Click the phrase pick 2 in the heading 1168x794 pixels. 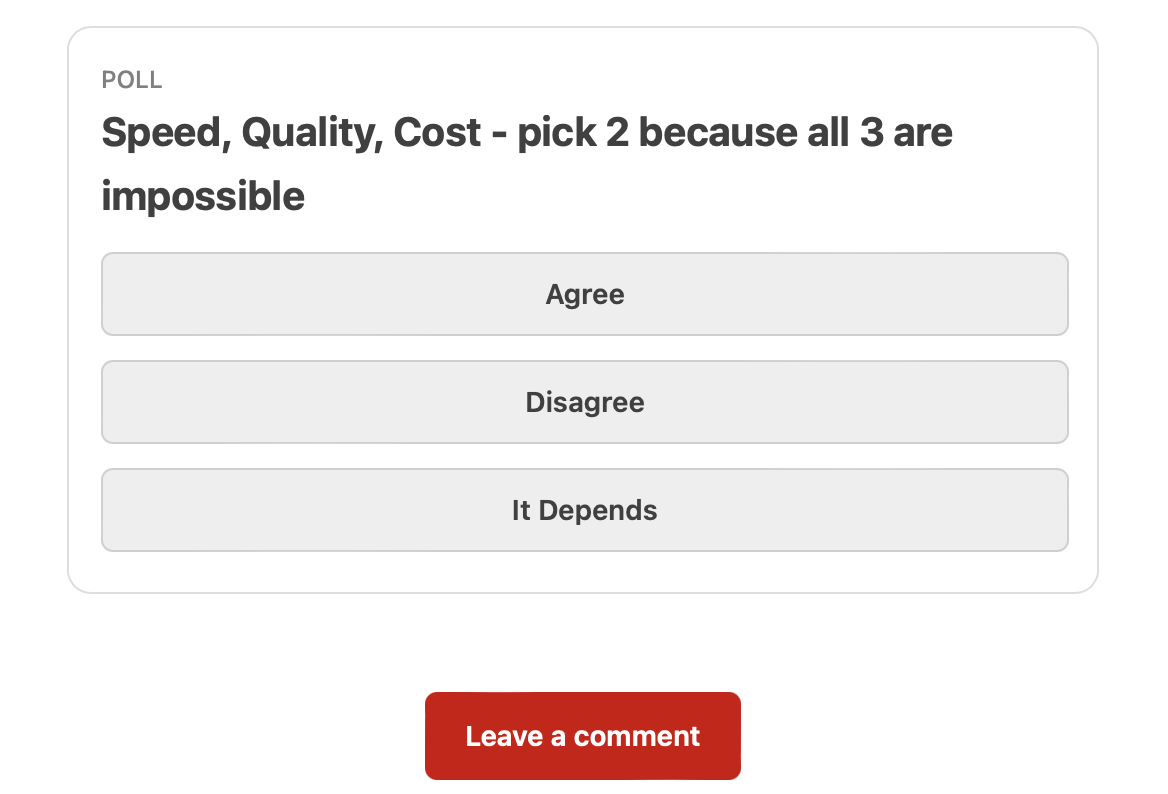pyautogui.click(x=573, y=133)
